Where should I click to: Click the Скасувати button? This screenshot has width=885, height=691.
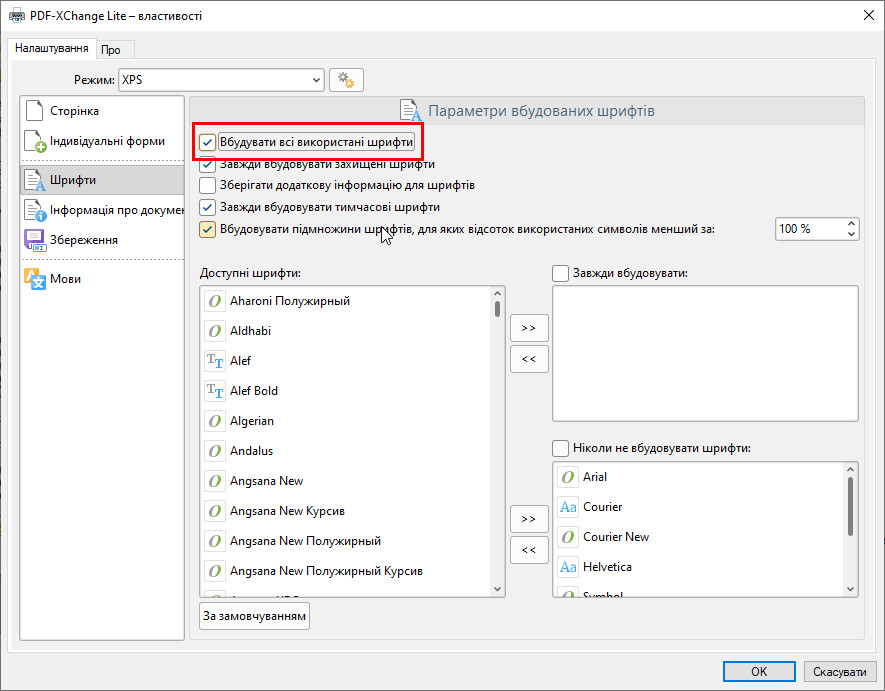point(839,671)
